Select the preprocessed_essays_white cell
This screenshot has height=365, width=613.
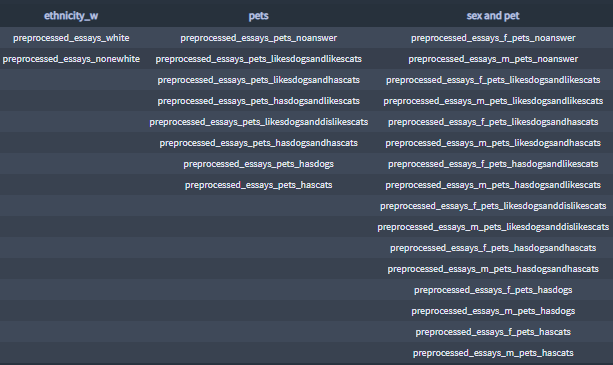[x=71, y=38]
